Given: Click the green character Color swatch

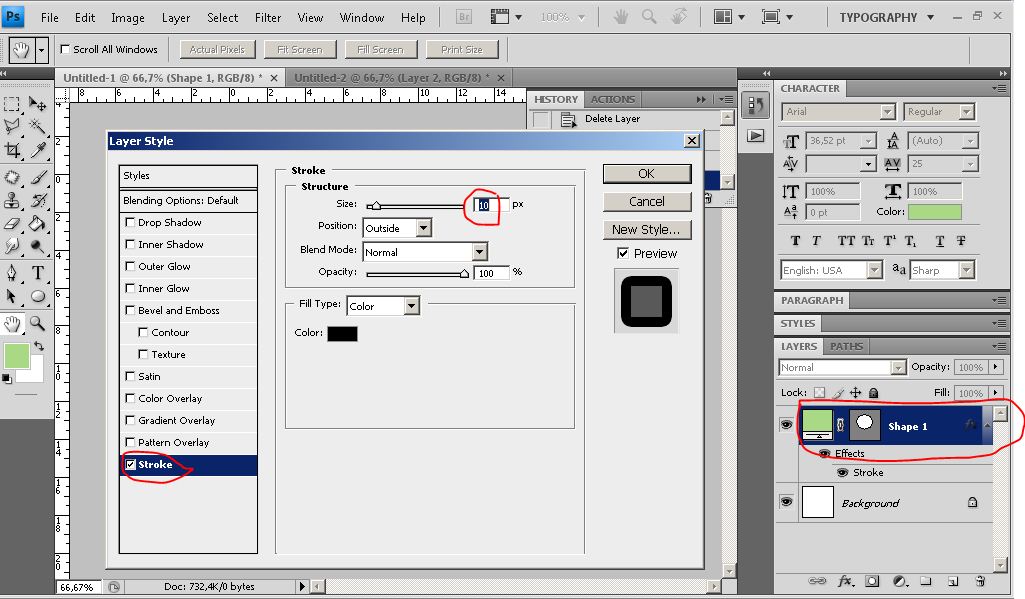Looking at the screenshot, I should 935,211.
